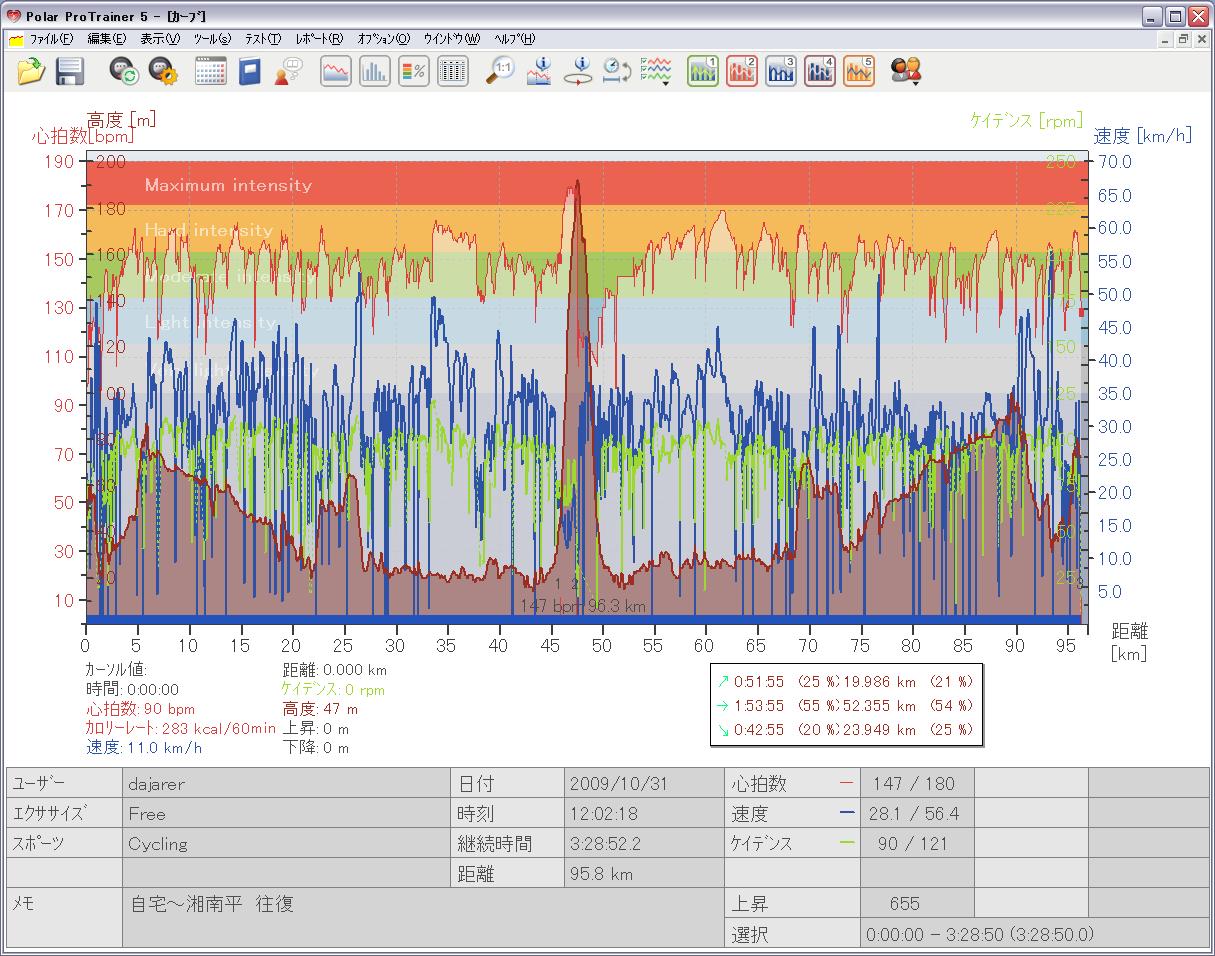Click the uphill 0:51:55 summary row
The height and width of the screenshot is (956, 1215).
pyautogui.click(x=845, y=681)
